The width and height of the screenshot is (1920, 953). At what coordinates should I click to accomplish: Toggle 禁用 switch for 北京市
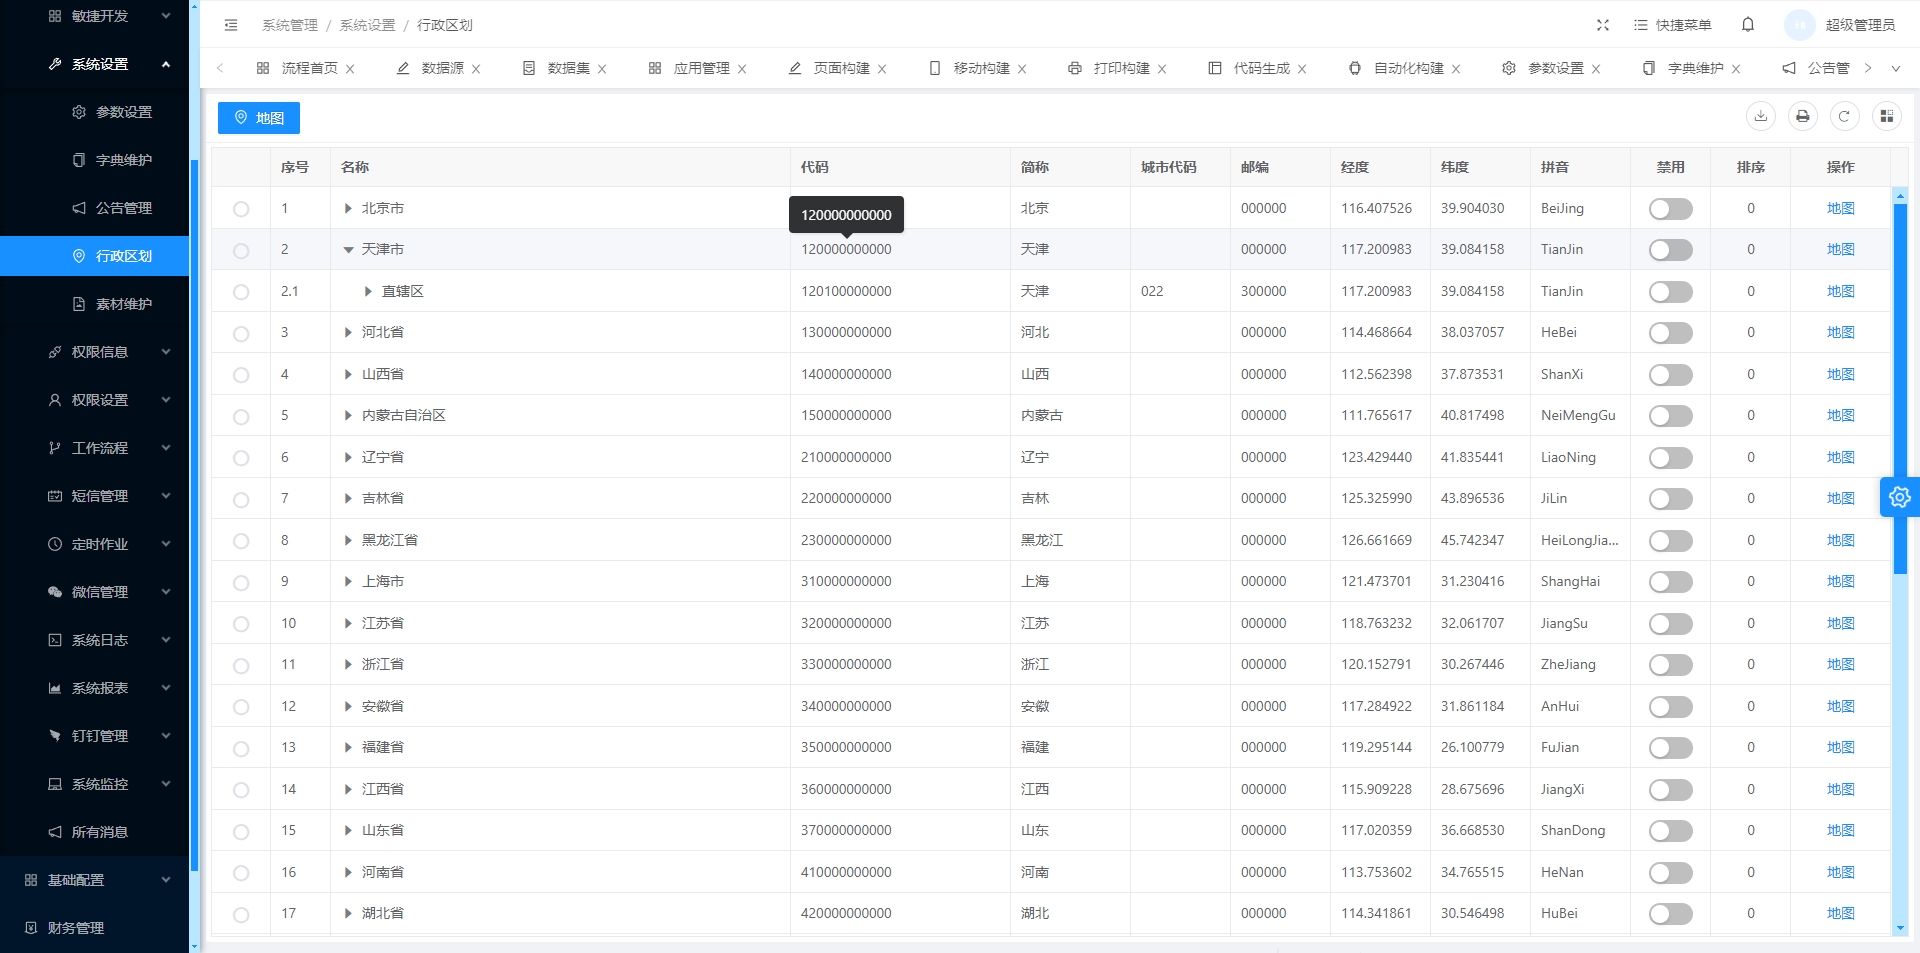pos(1670,209)
